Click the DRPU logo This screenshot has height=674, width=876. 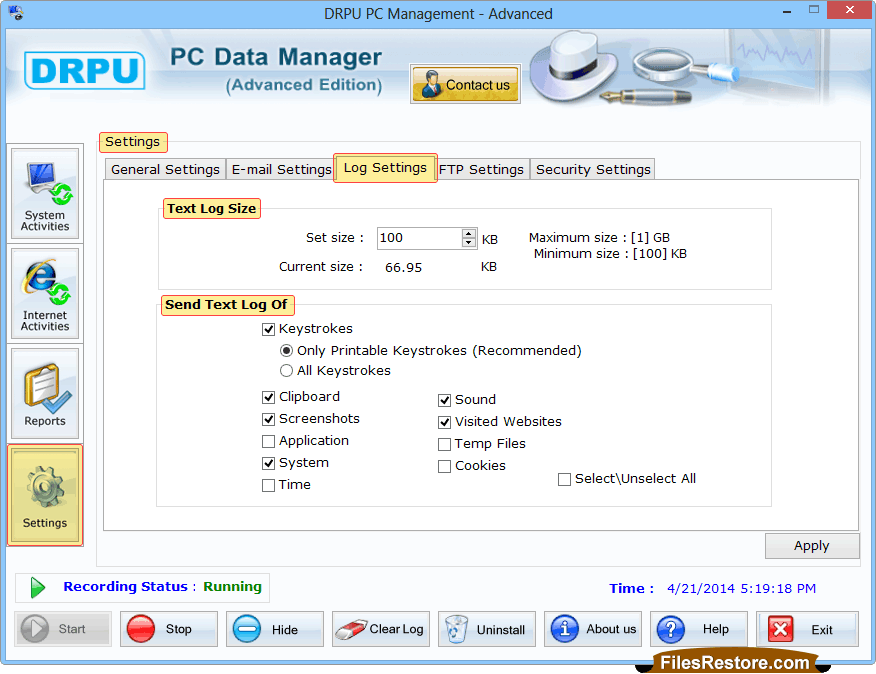click(85, 70)
